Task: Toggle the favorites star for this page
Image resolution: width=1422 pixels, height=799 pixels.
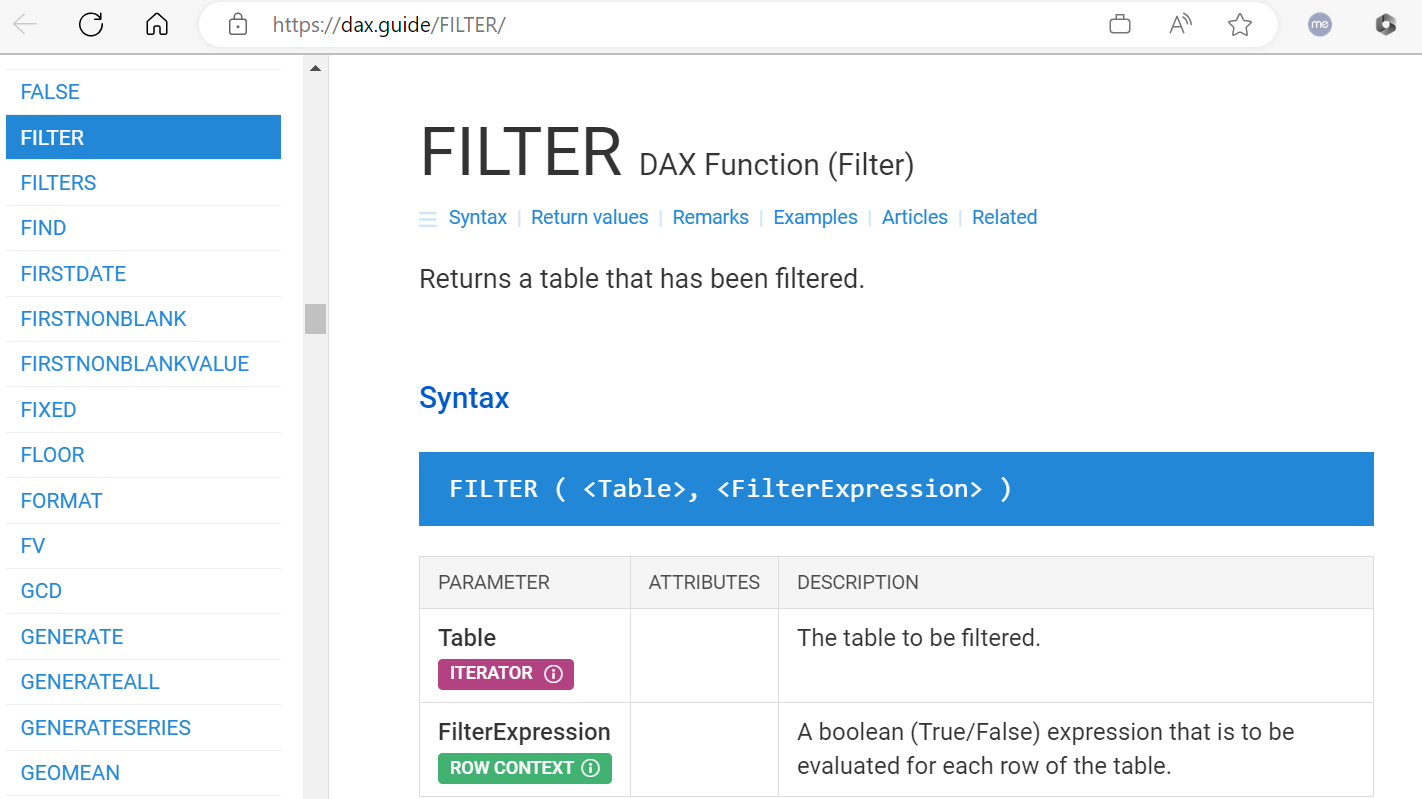Action: pyautogui.click(x=1239, y=24)
